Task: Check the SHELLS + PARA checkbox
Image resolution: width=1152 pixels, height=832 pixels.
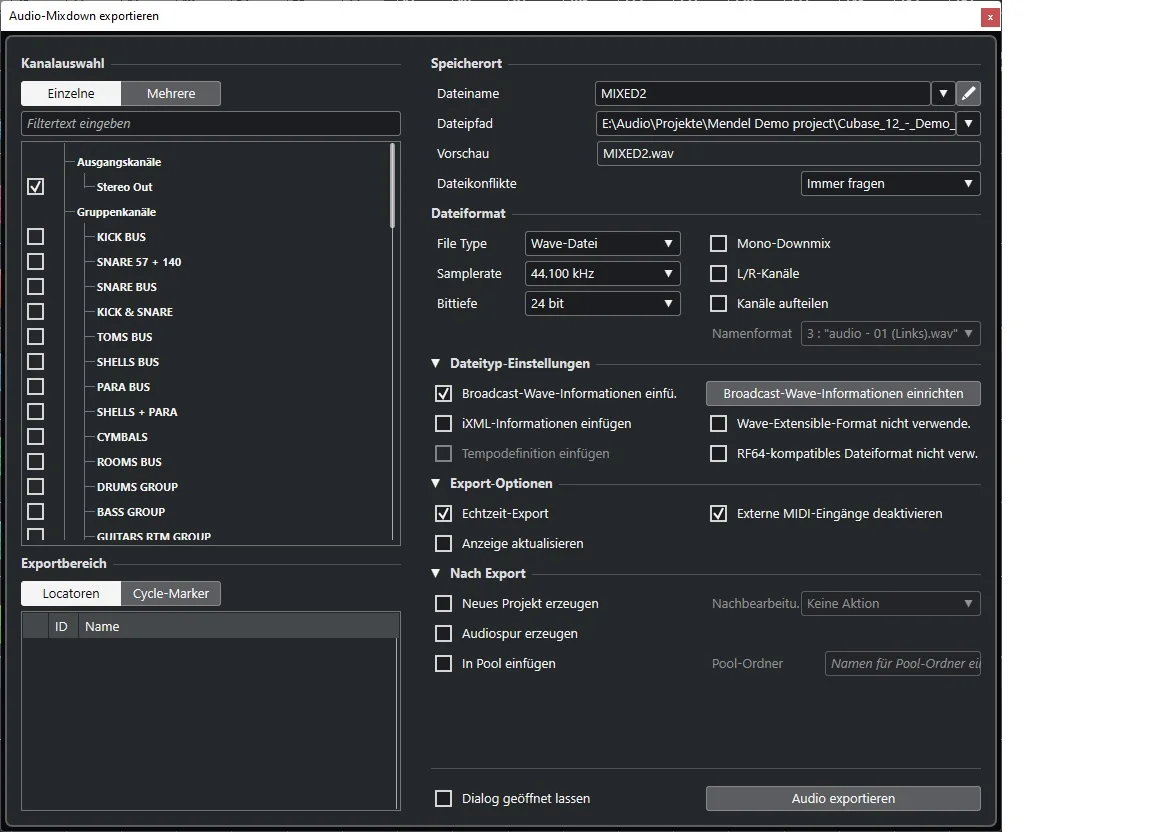Action: click(35, 412)
